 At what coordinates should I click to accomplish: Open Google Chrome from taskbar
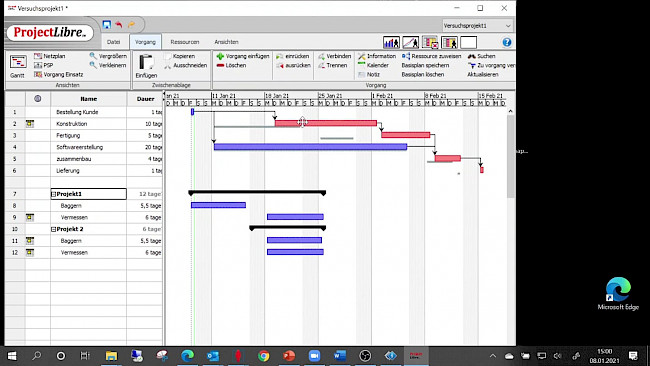pos(263,356)
